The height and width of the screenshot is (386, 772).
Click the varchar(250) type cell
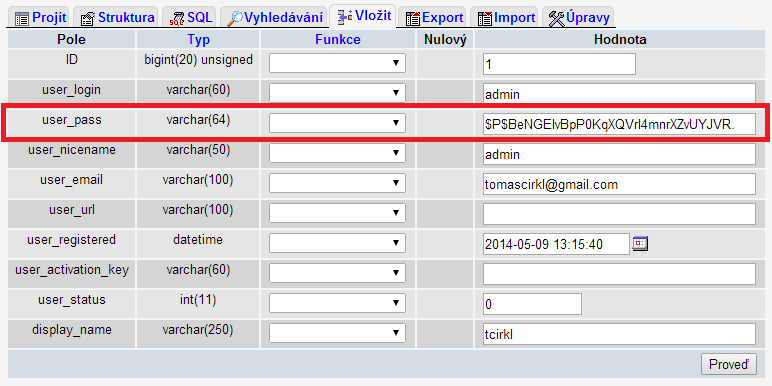tap(198, 330)
